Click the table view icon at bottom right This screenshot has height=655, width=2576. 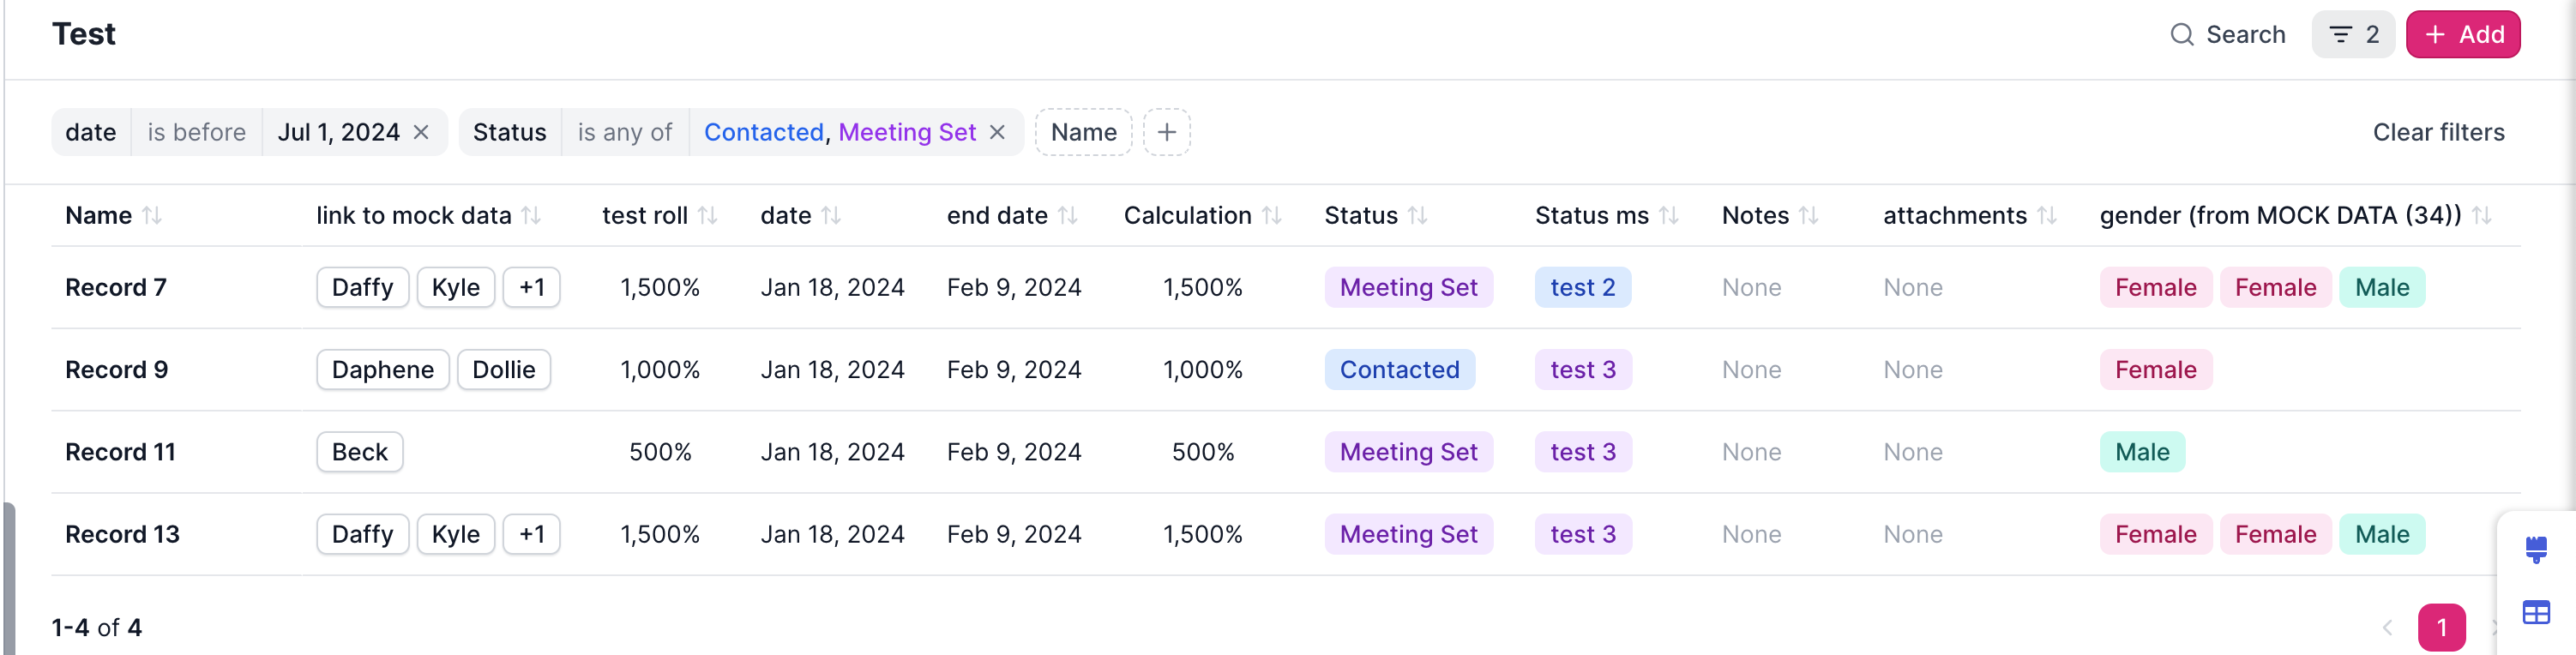point(2535,612)
